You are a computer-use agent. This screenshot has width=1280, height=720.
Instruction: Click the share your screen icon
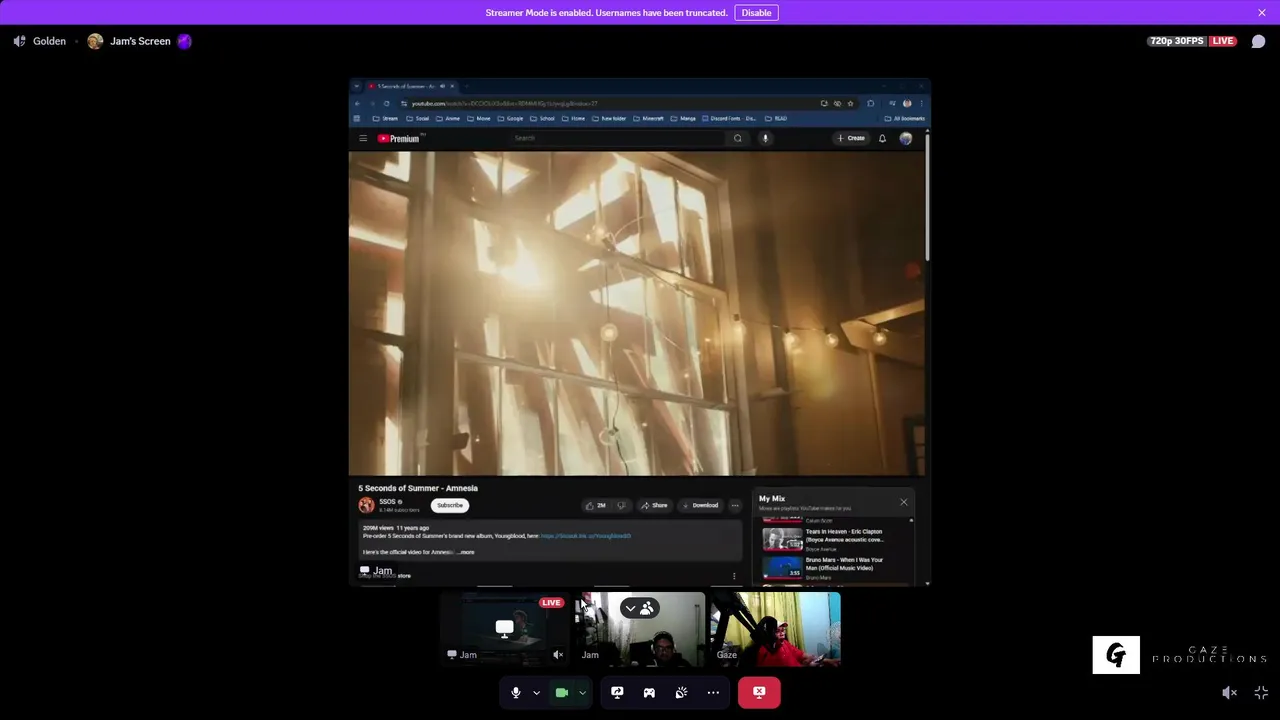click(x=617, y=692)
